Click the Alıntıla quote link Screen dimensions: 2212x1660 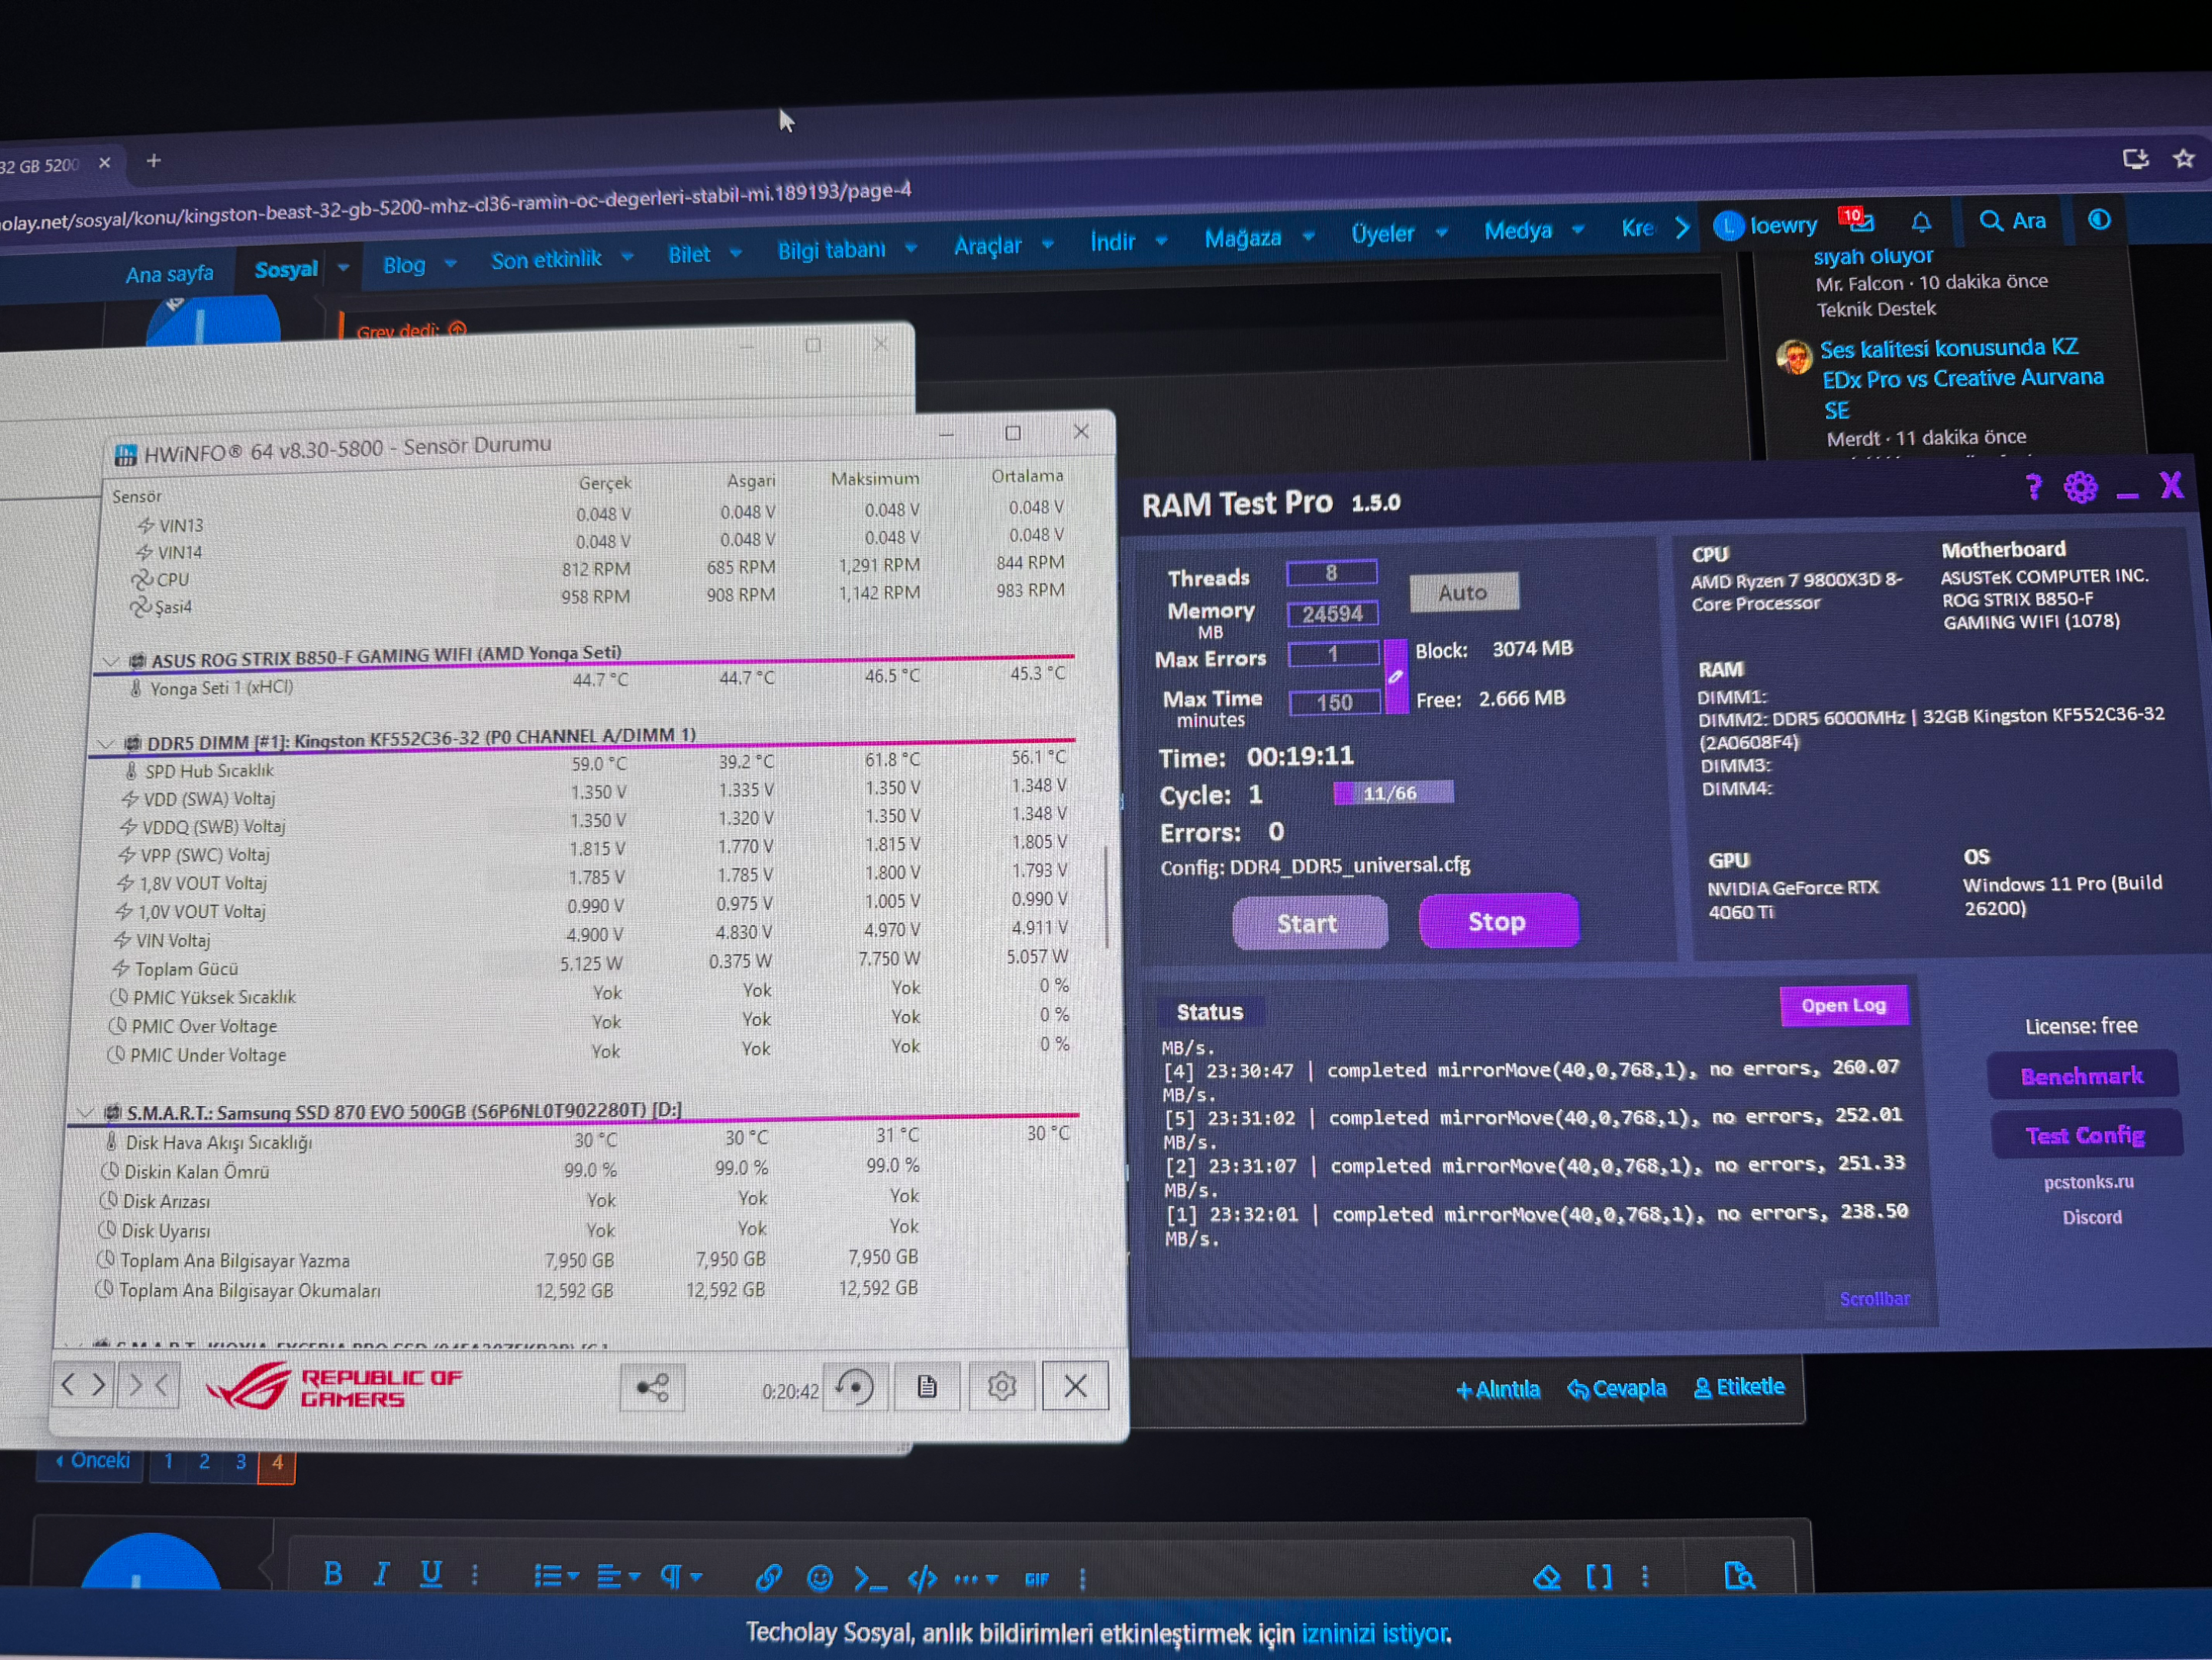click(1498, 1390)
